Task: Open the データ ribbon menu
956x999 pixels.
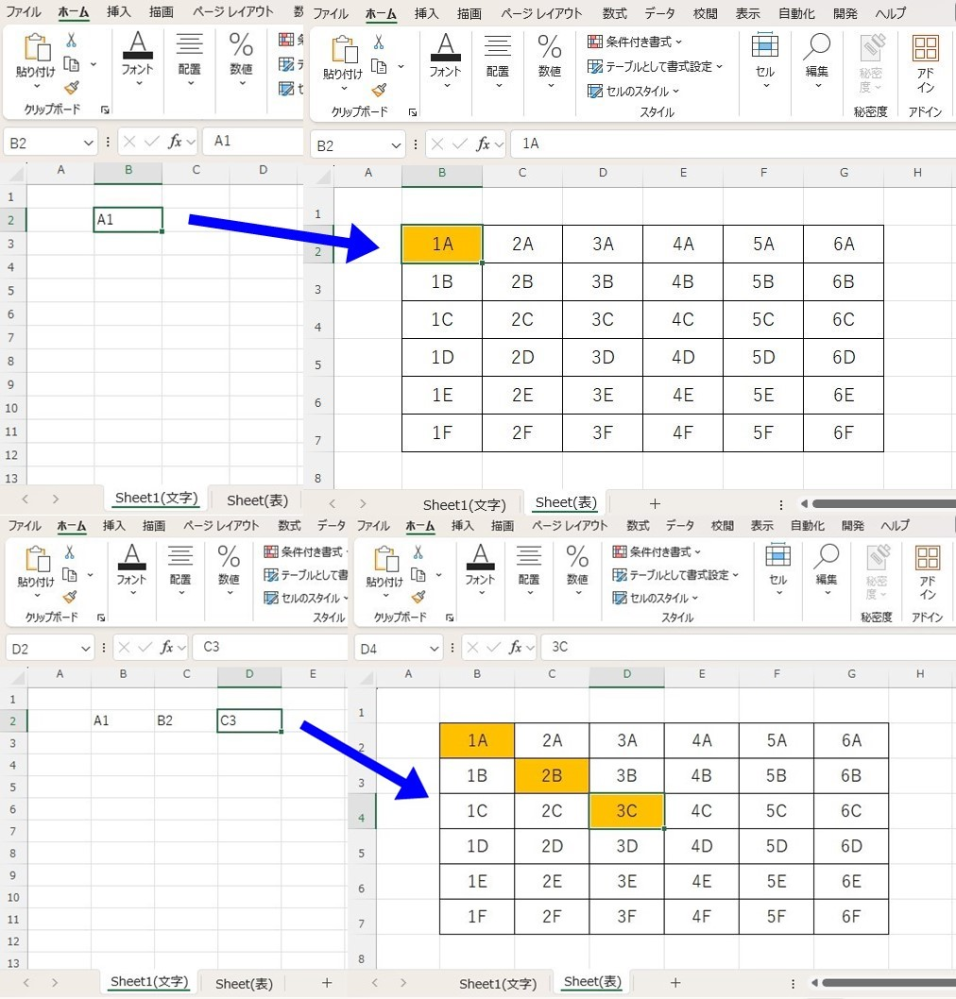Action: 661,13
